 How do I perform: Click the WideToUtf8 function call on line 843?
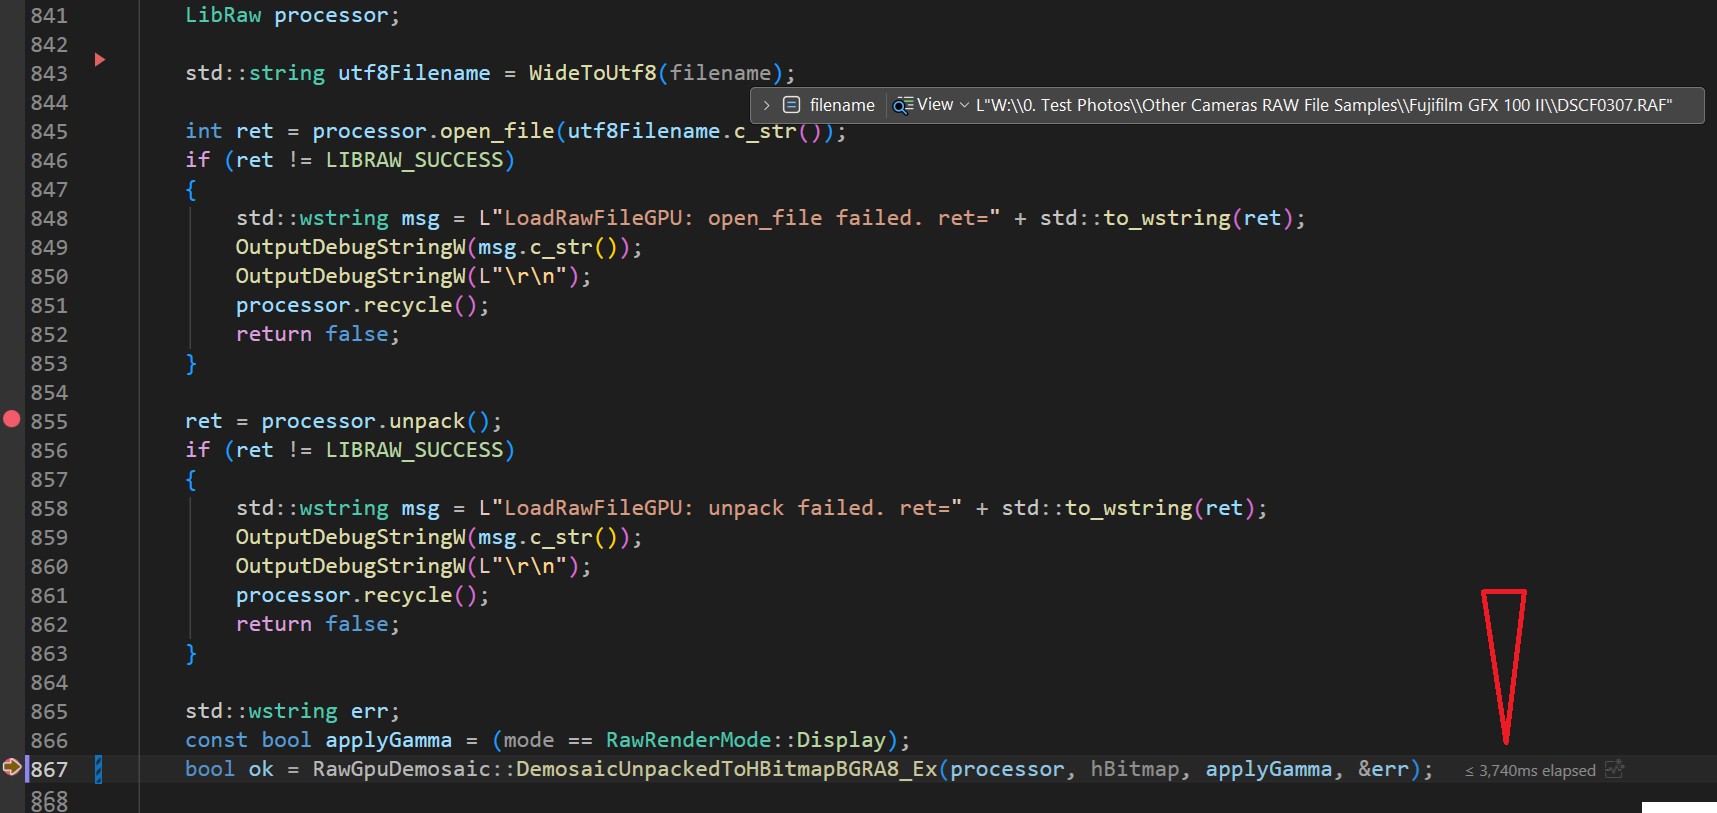pyautogui.click(x=592, y=73)
